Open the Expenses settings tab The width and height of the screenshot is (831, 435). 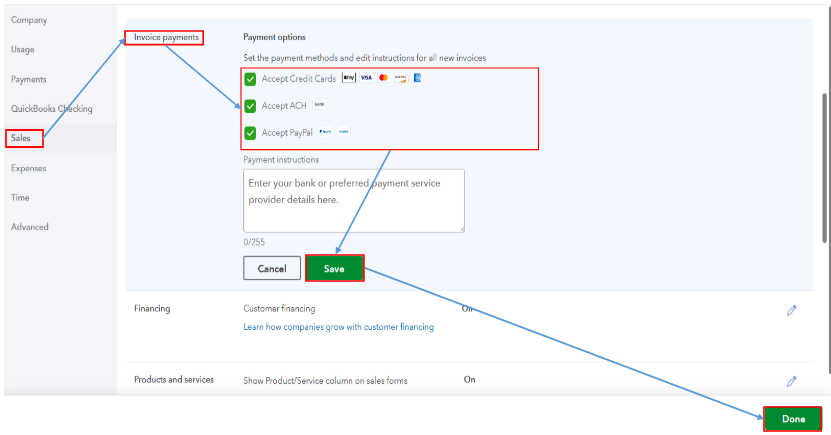coord(29,168)
